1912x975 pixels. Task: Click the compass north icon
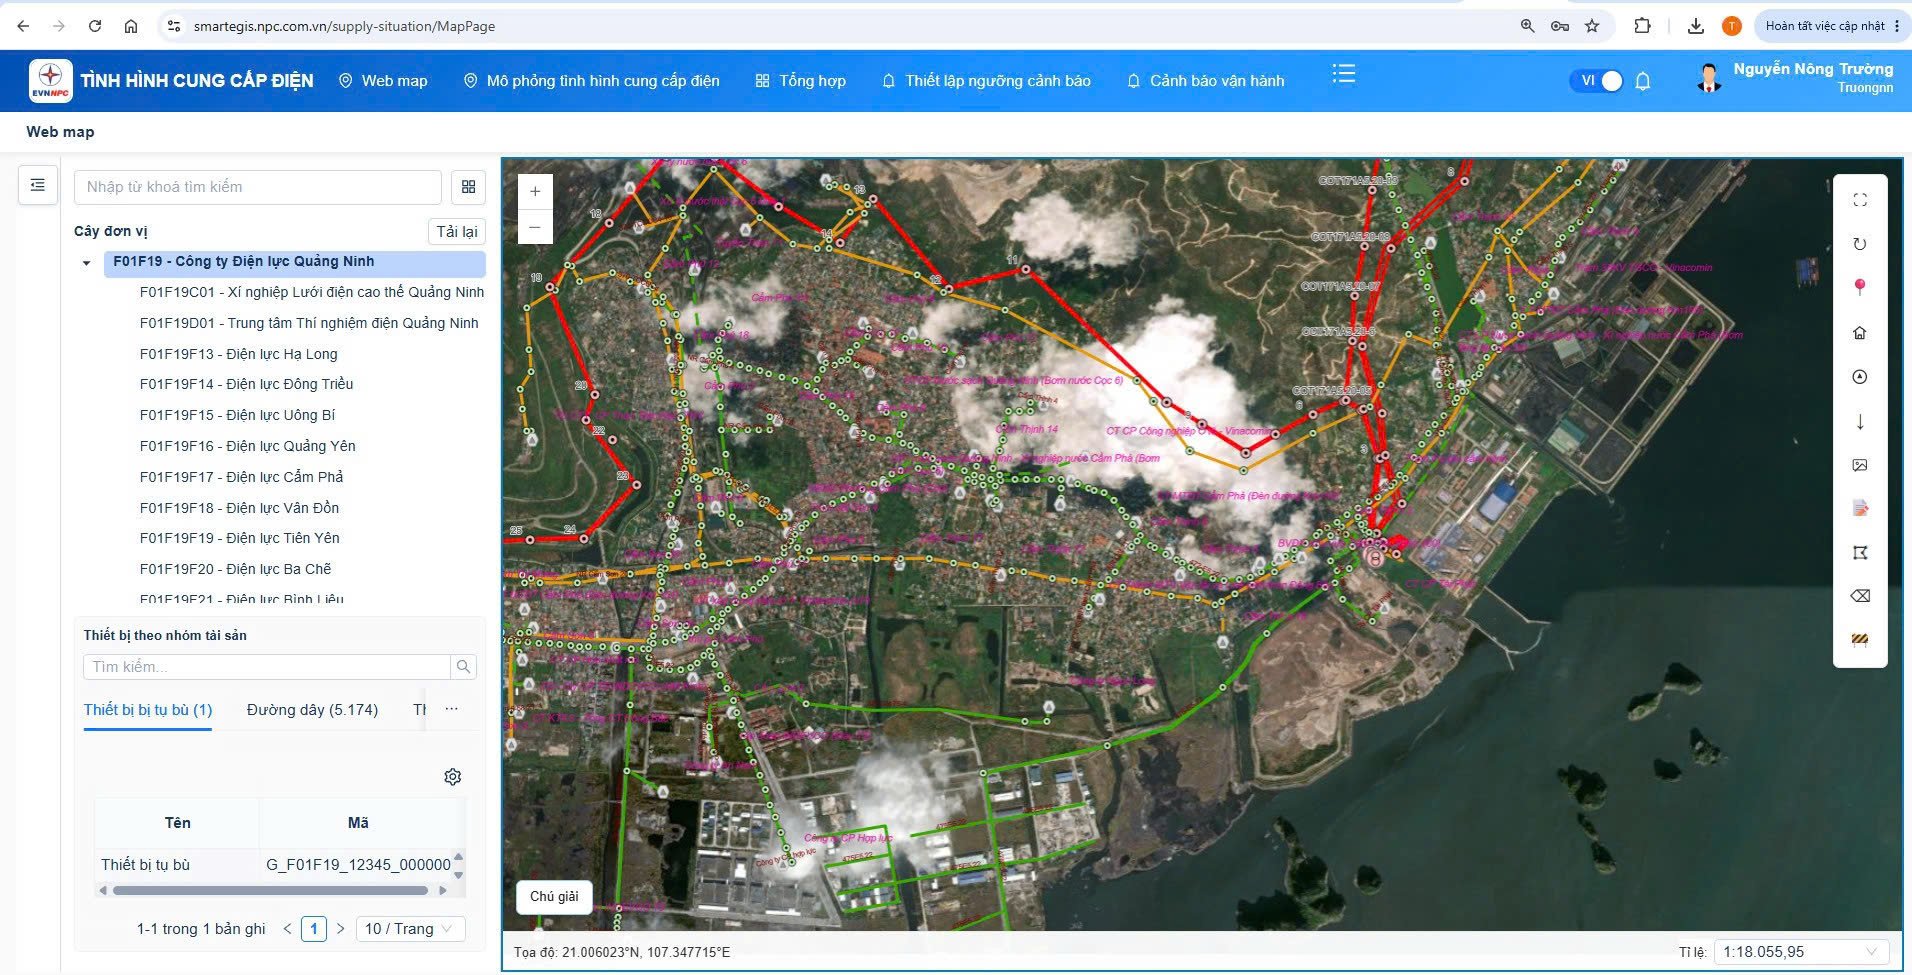click(1860, 377)
